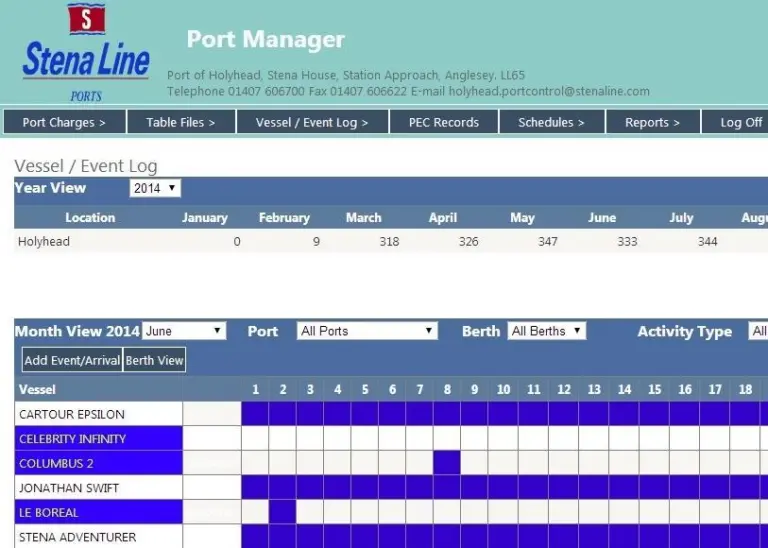Click the Location column header
Image resolution: width=768 pixels, height=548 pixels.
[x=90, y=217]
